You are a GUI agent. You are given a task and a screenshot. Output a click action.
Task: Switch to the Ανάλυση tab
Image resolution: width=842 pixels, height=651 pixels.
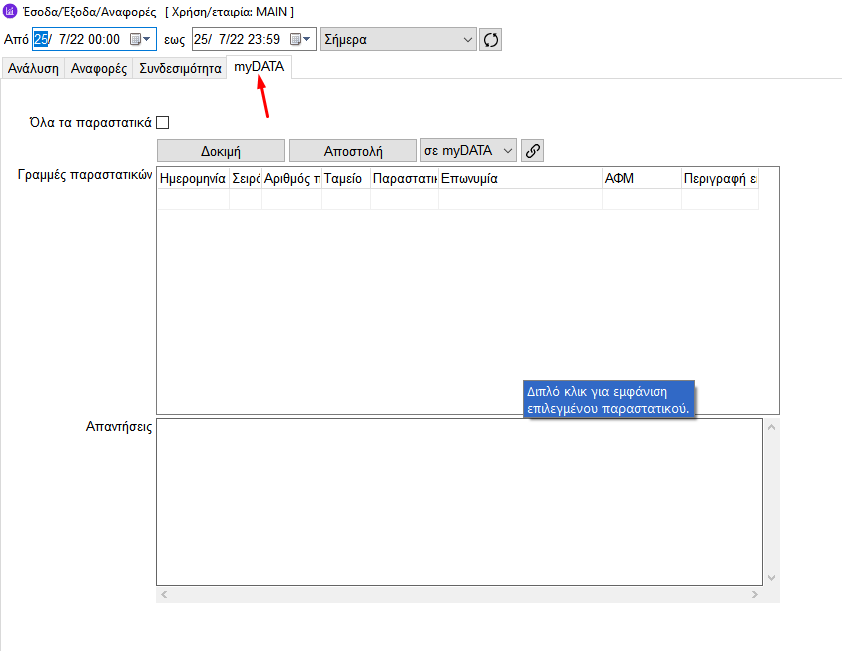[33, 68]
